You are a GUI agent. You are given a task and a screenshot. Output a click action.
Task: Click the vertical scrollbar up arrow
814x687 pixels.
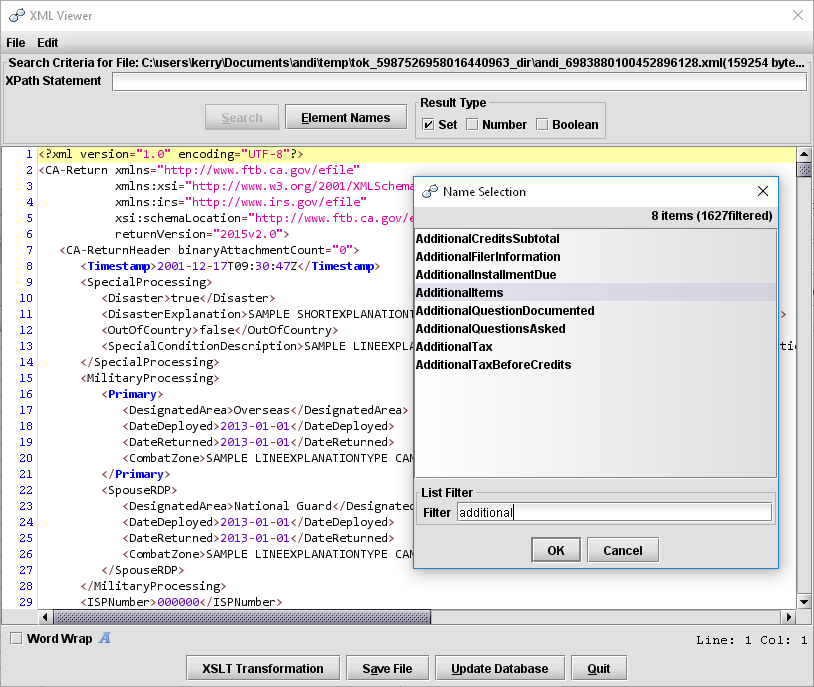pos(804,154)
